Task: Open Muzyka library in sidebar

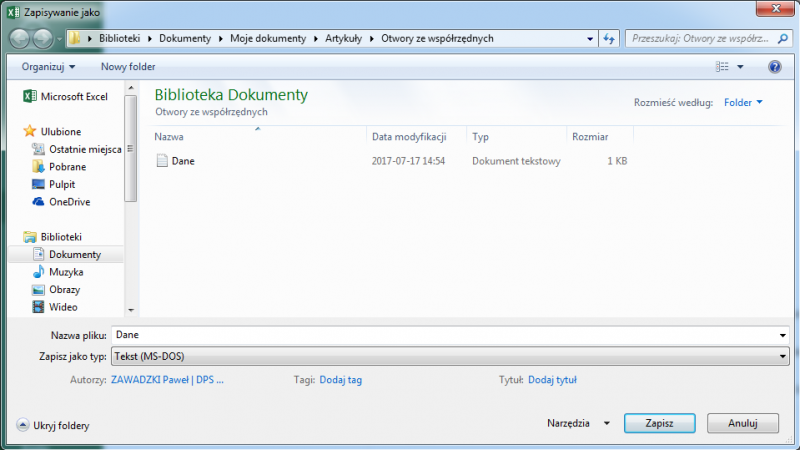Action: tap(66, 272)
